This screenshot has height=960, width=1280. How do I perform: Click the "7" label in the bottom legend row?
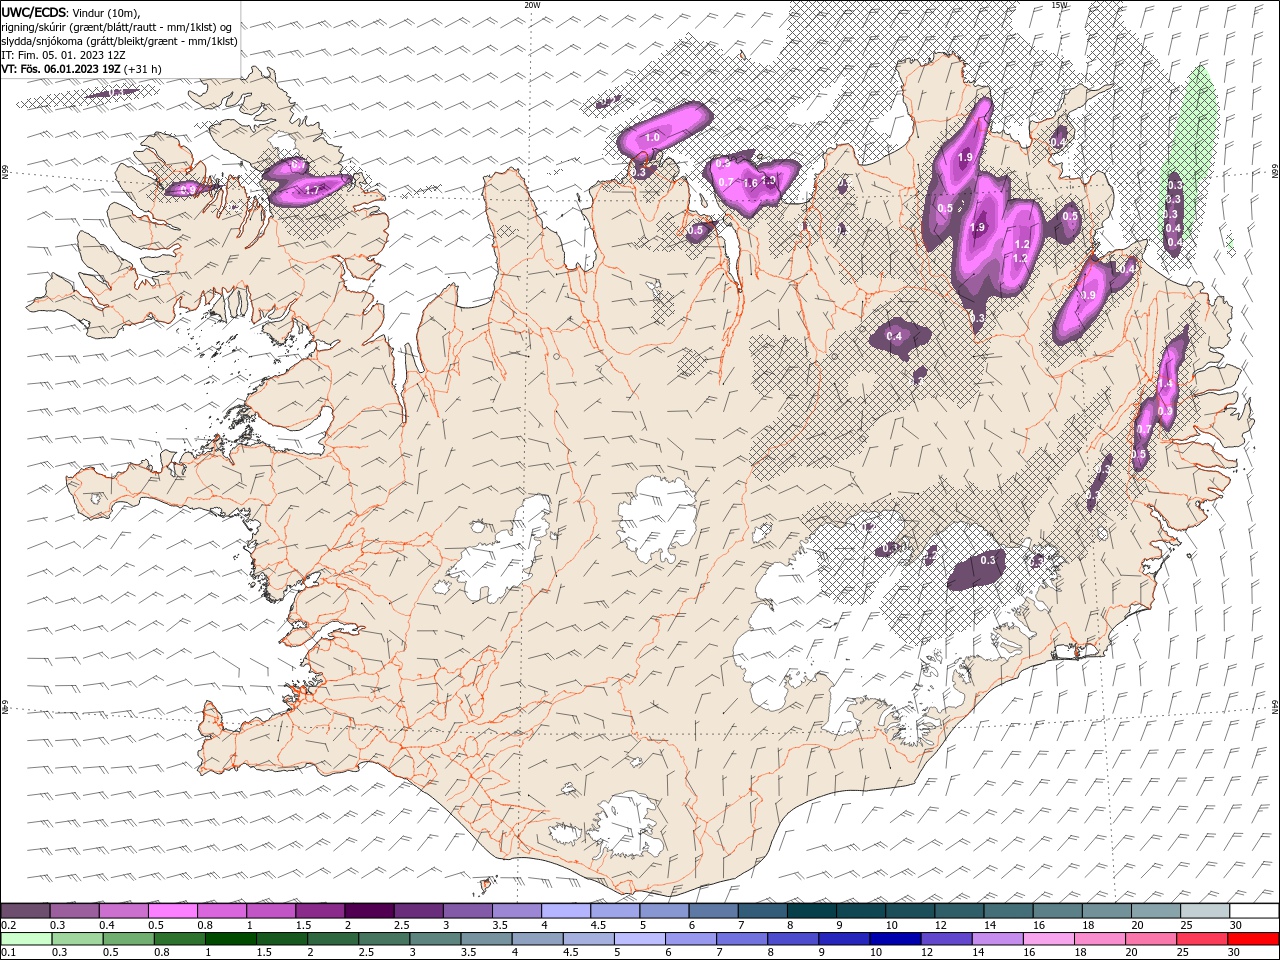click(x=721, y=953)
